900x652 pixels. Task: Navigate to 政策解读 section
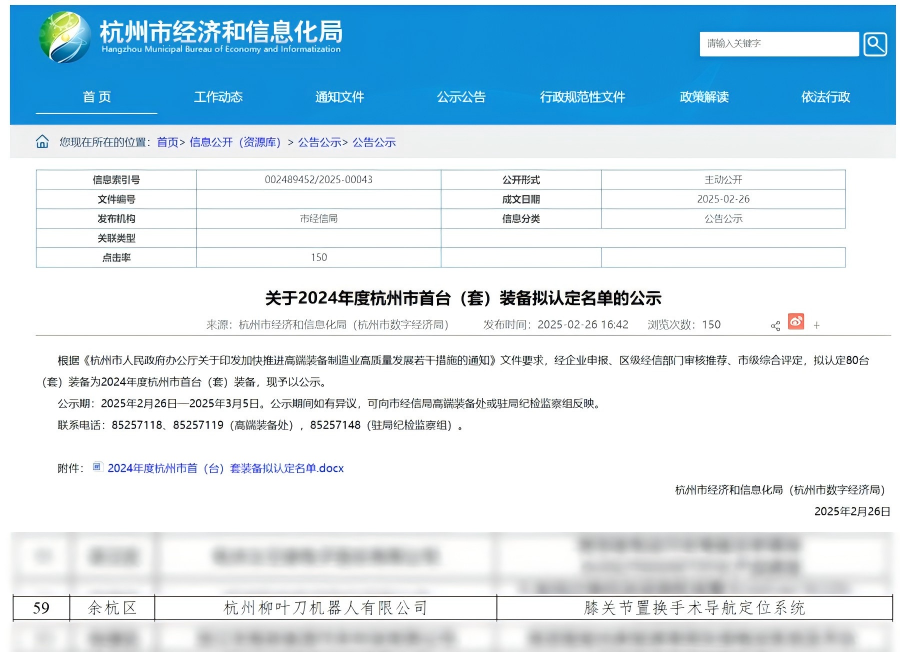[704, 97]
